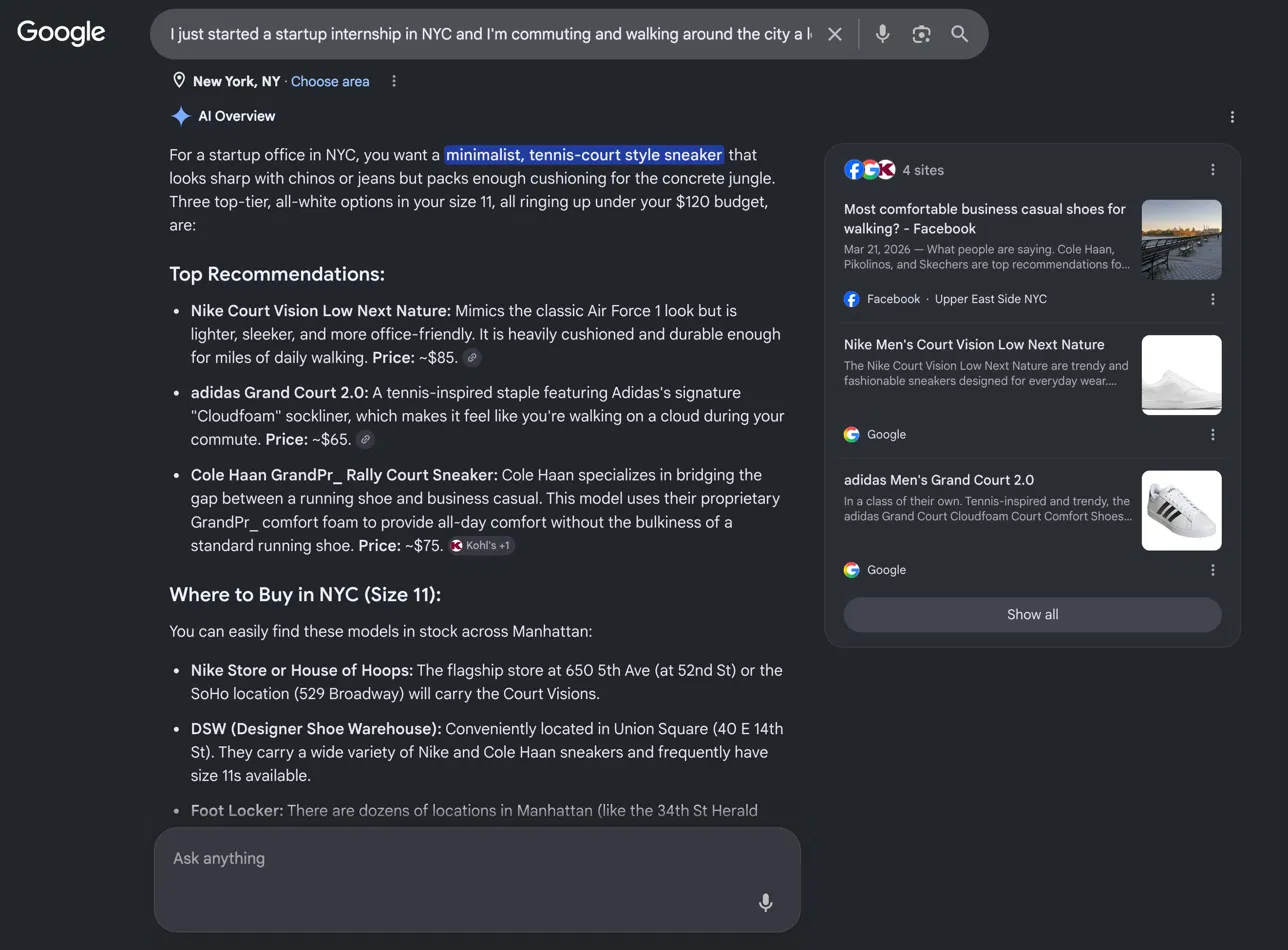Click microphone icon in Ask anything box
The width and height of the screenshot is (1288, 950).
[x=765, y=902]
